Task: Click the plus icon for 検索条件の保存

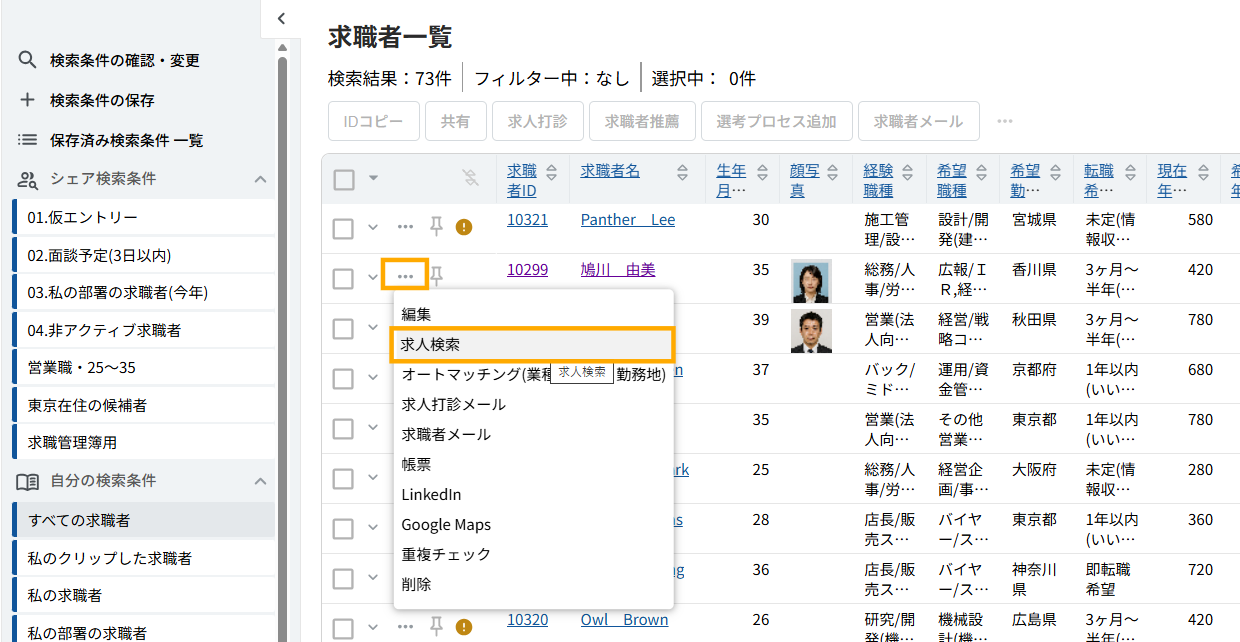Action: click(x=27, y=100)
